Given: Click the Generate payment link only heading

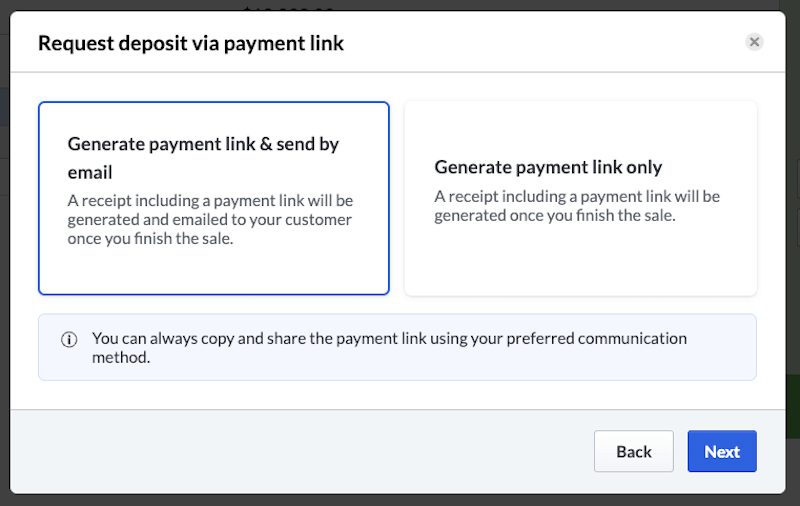Looking at the screenshot, I should (548, 167).
